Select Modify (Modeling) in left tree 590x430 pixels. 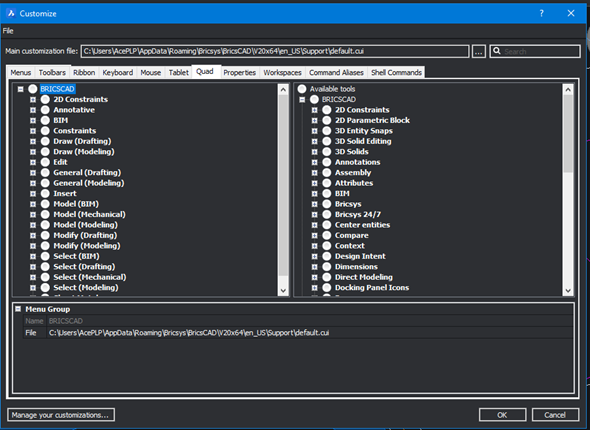pos(87,246)
